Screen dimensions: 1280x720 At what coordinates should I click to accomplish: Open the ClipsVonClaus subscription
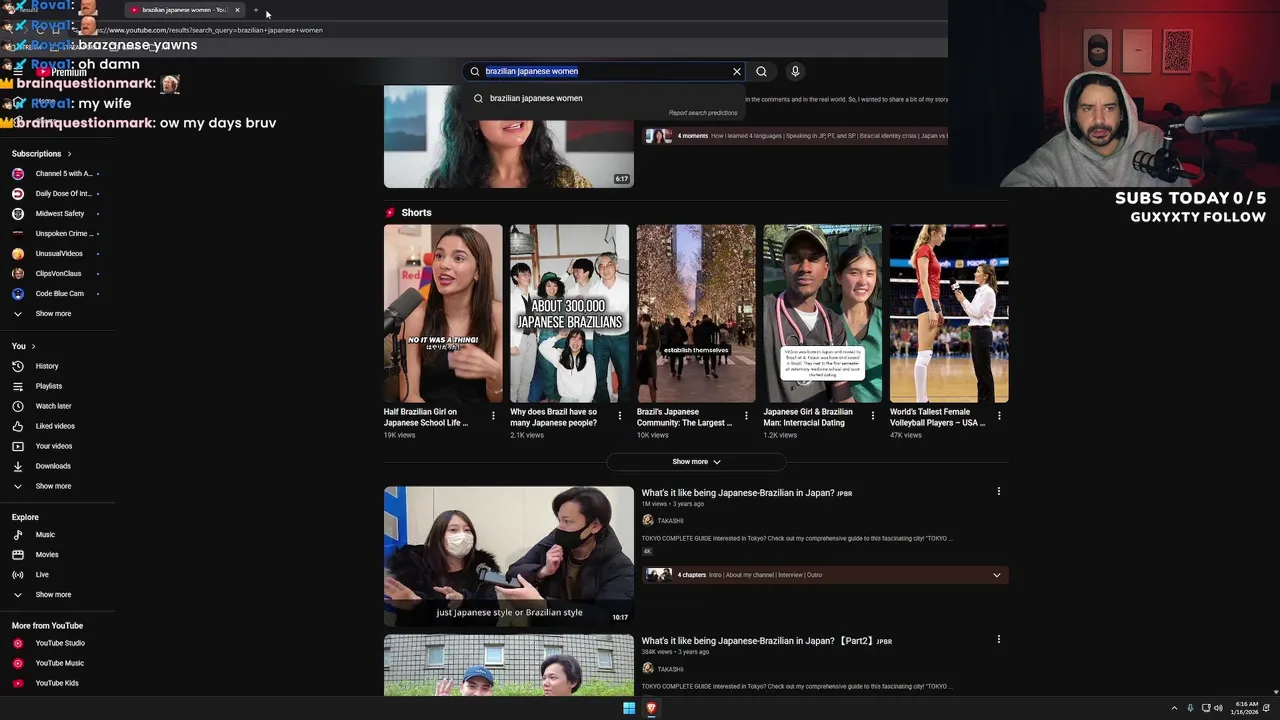pos(58,274)
